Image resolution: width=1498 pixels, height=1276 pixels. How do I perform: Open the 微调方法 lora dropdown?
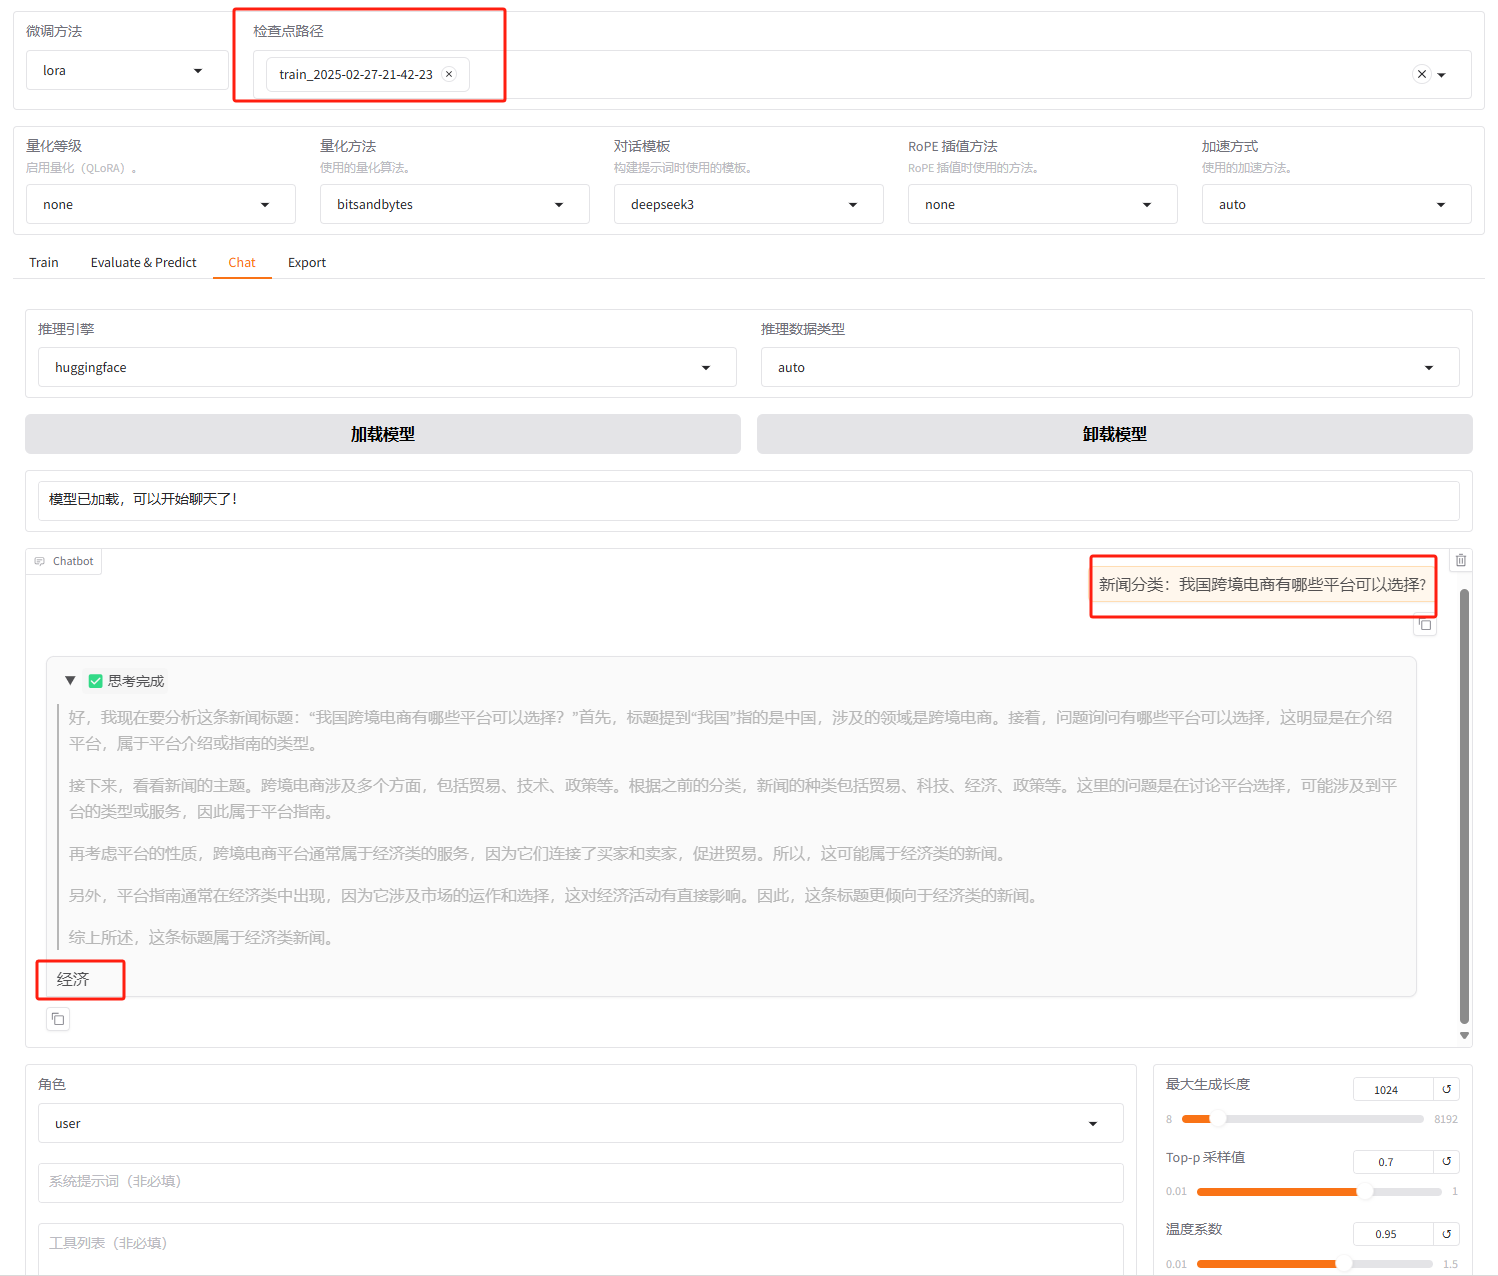coord(127,71)
